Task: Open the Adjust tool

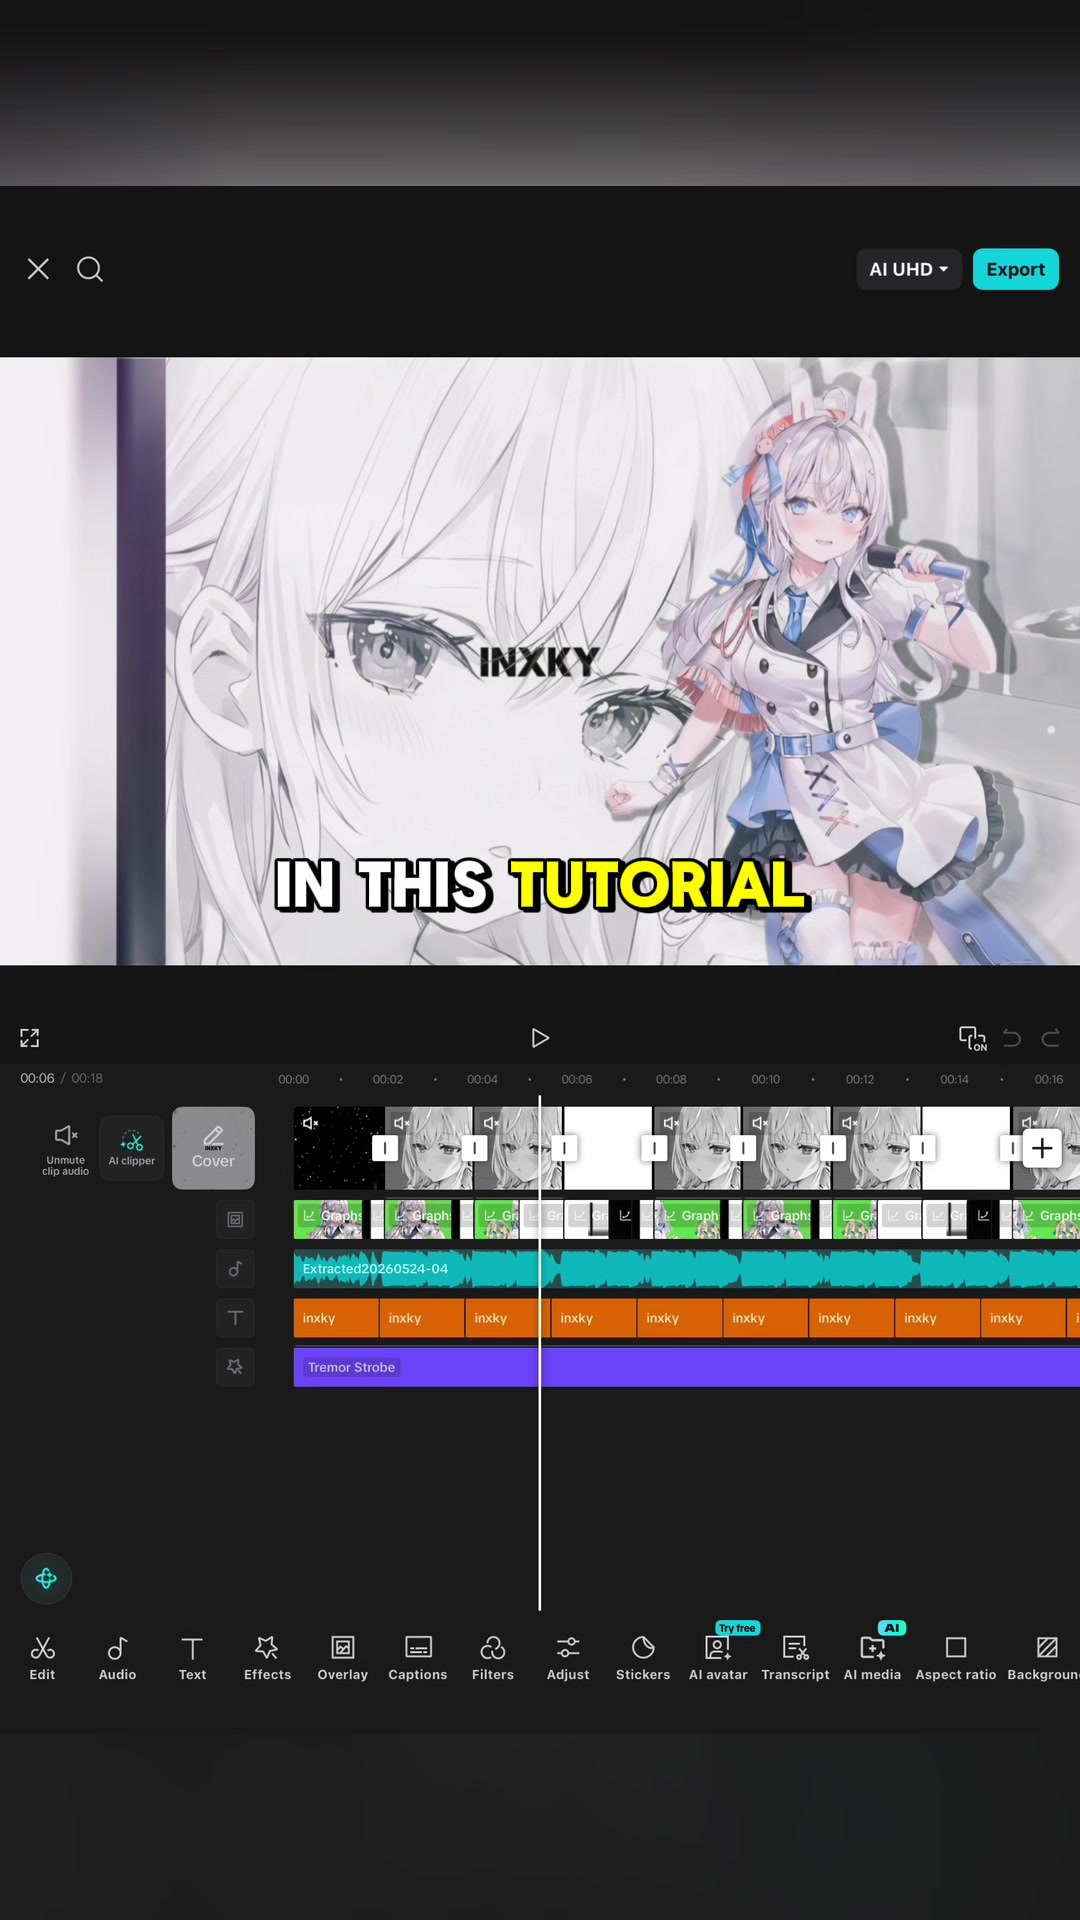Action: pos(568,1658)
